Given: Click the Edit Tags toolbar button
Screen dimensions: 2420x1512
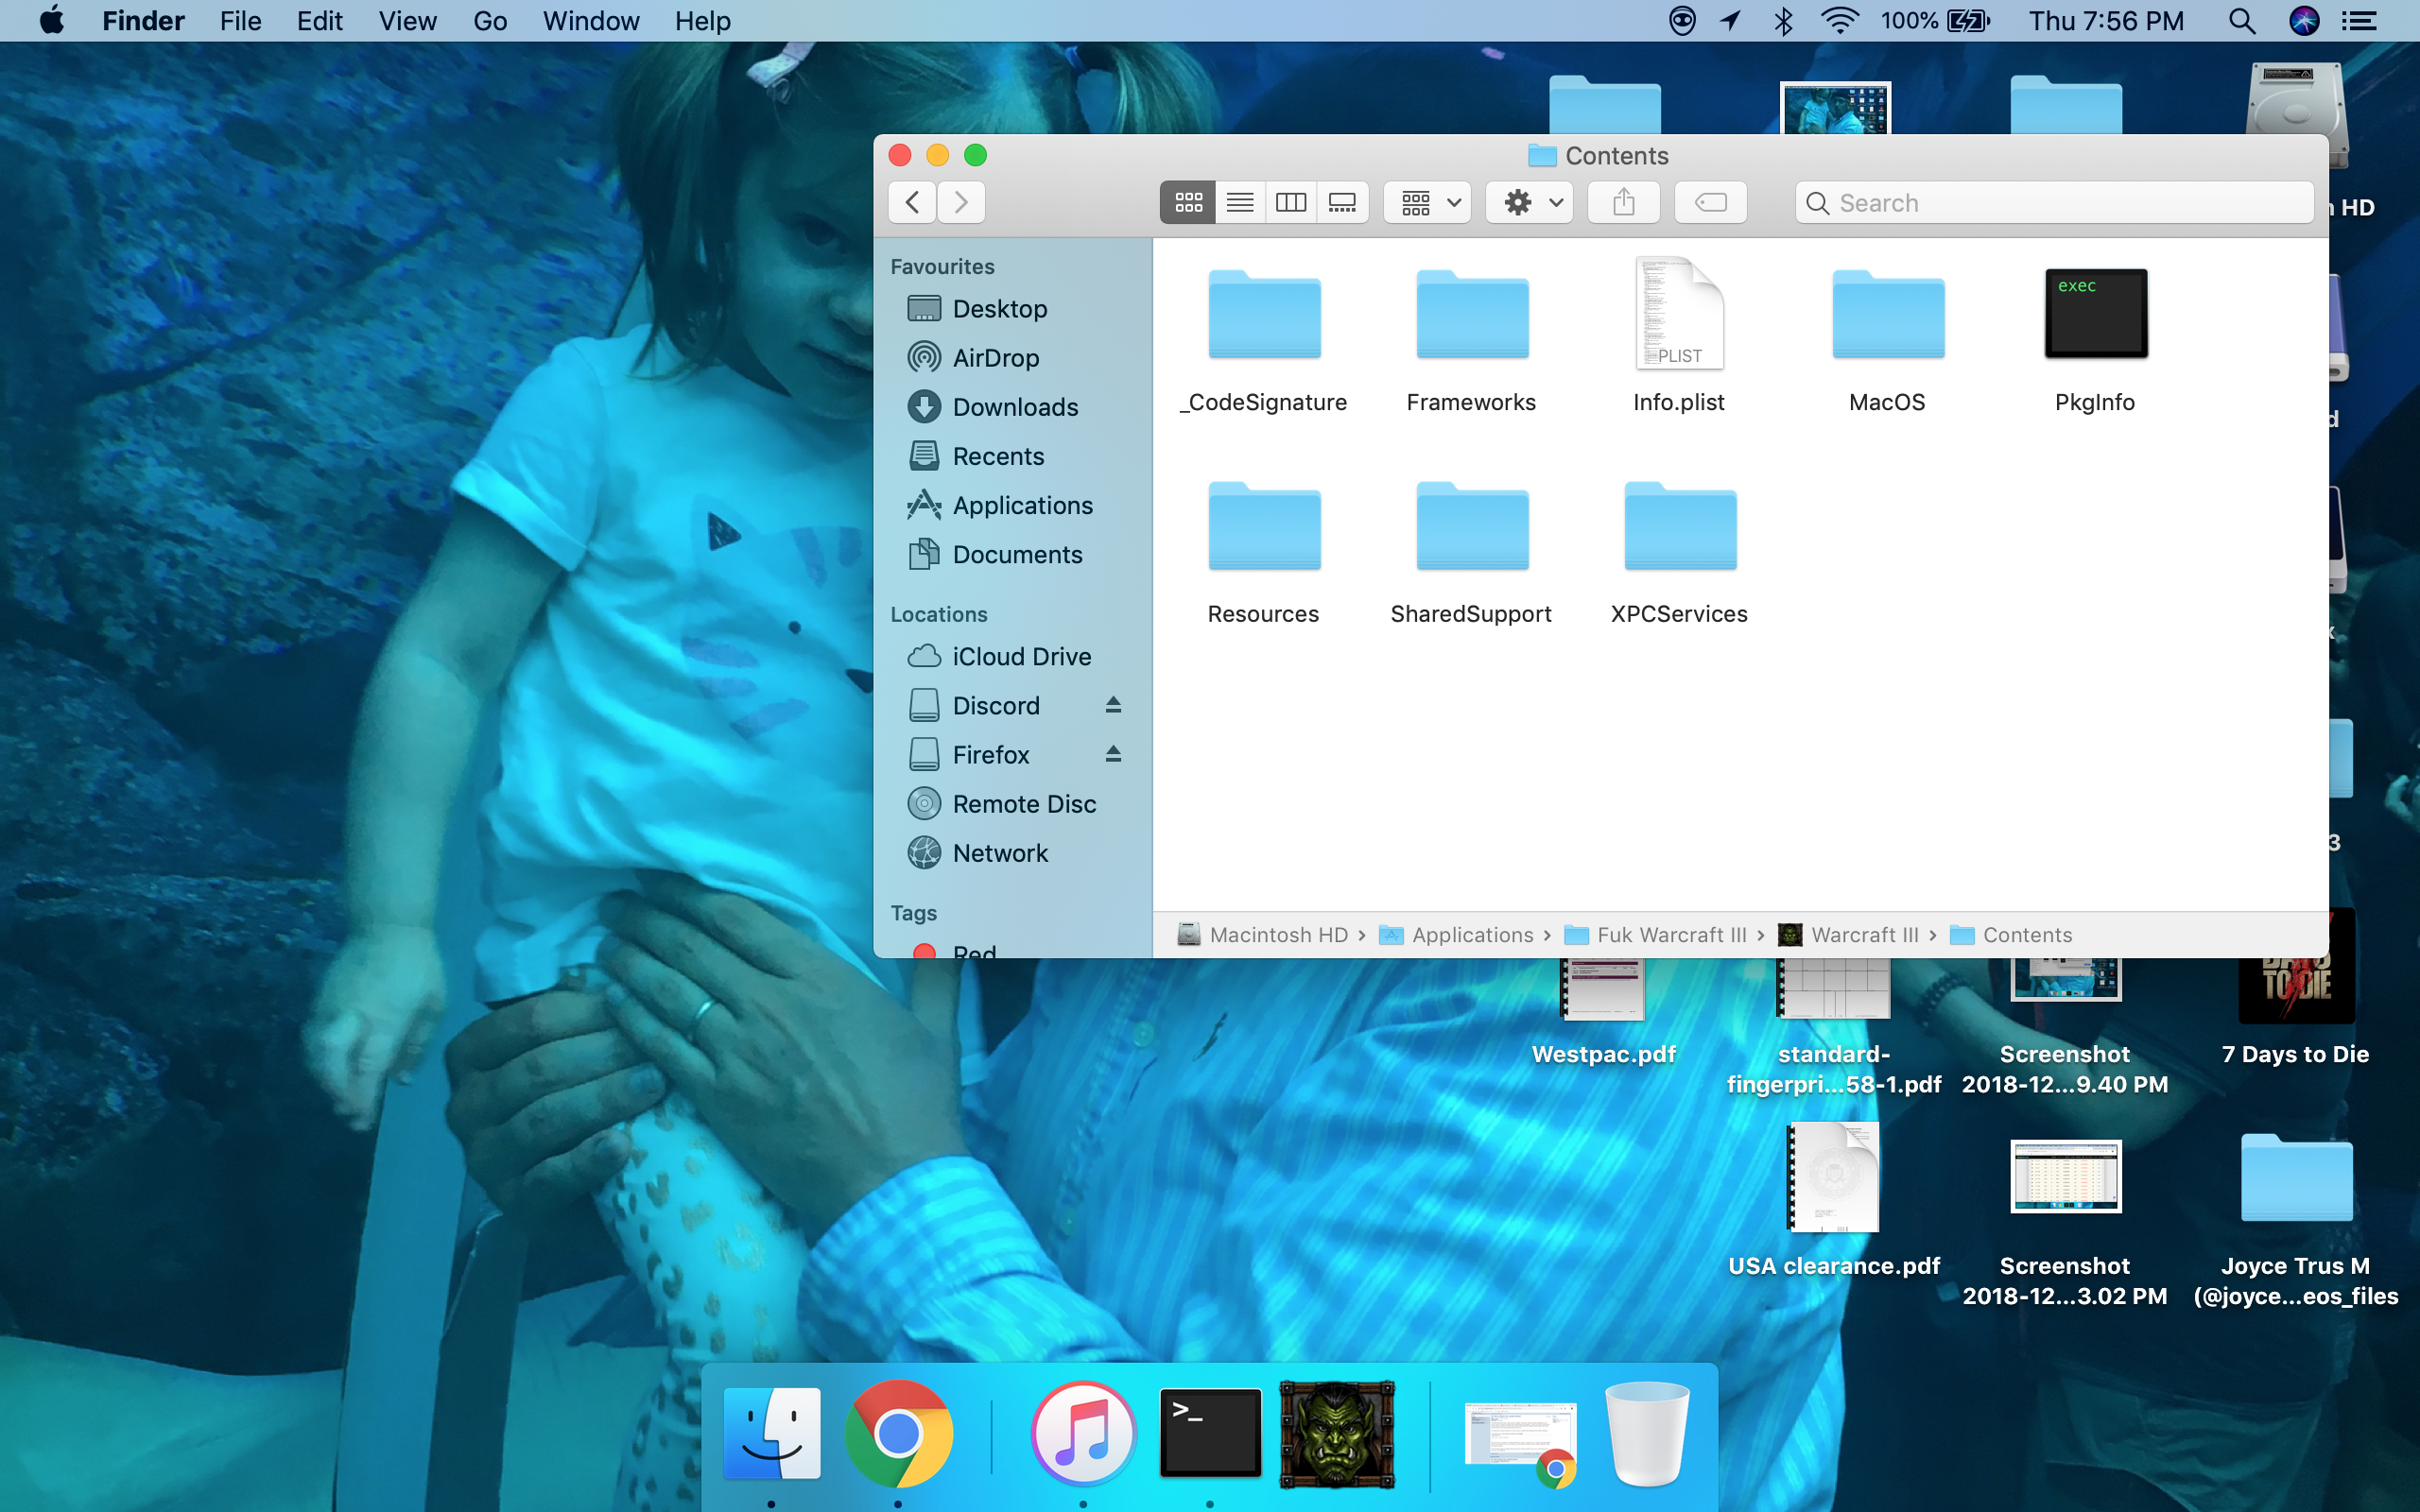Looking at the screenshot, I should pos(1711,203).
